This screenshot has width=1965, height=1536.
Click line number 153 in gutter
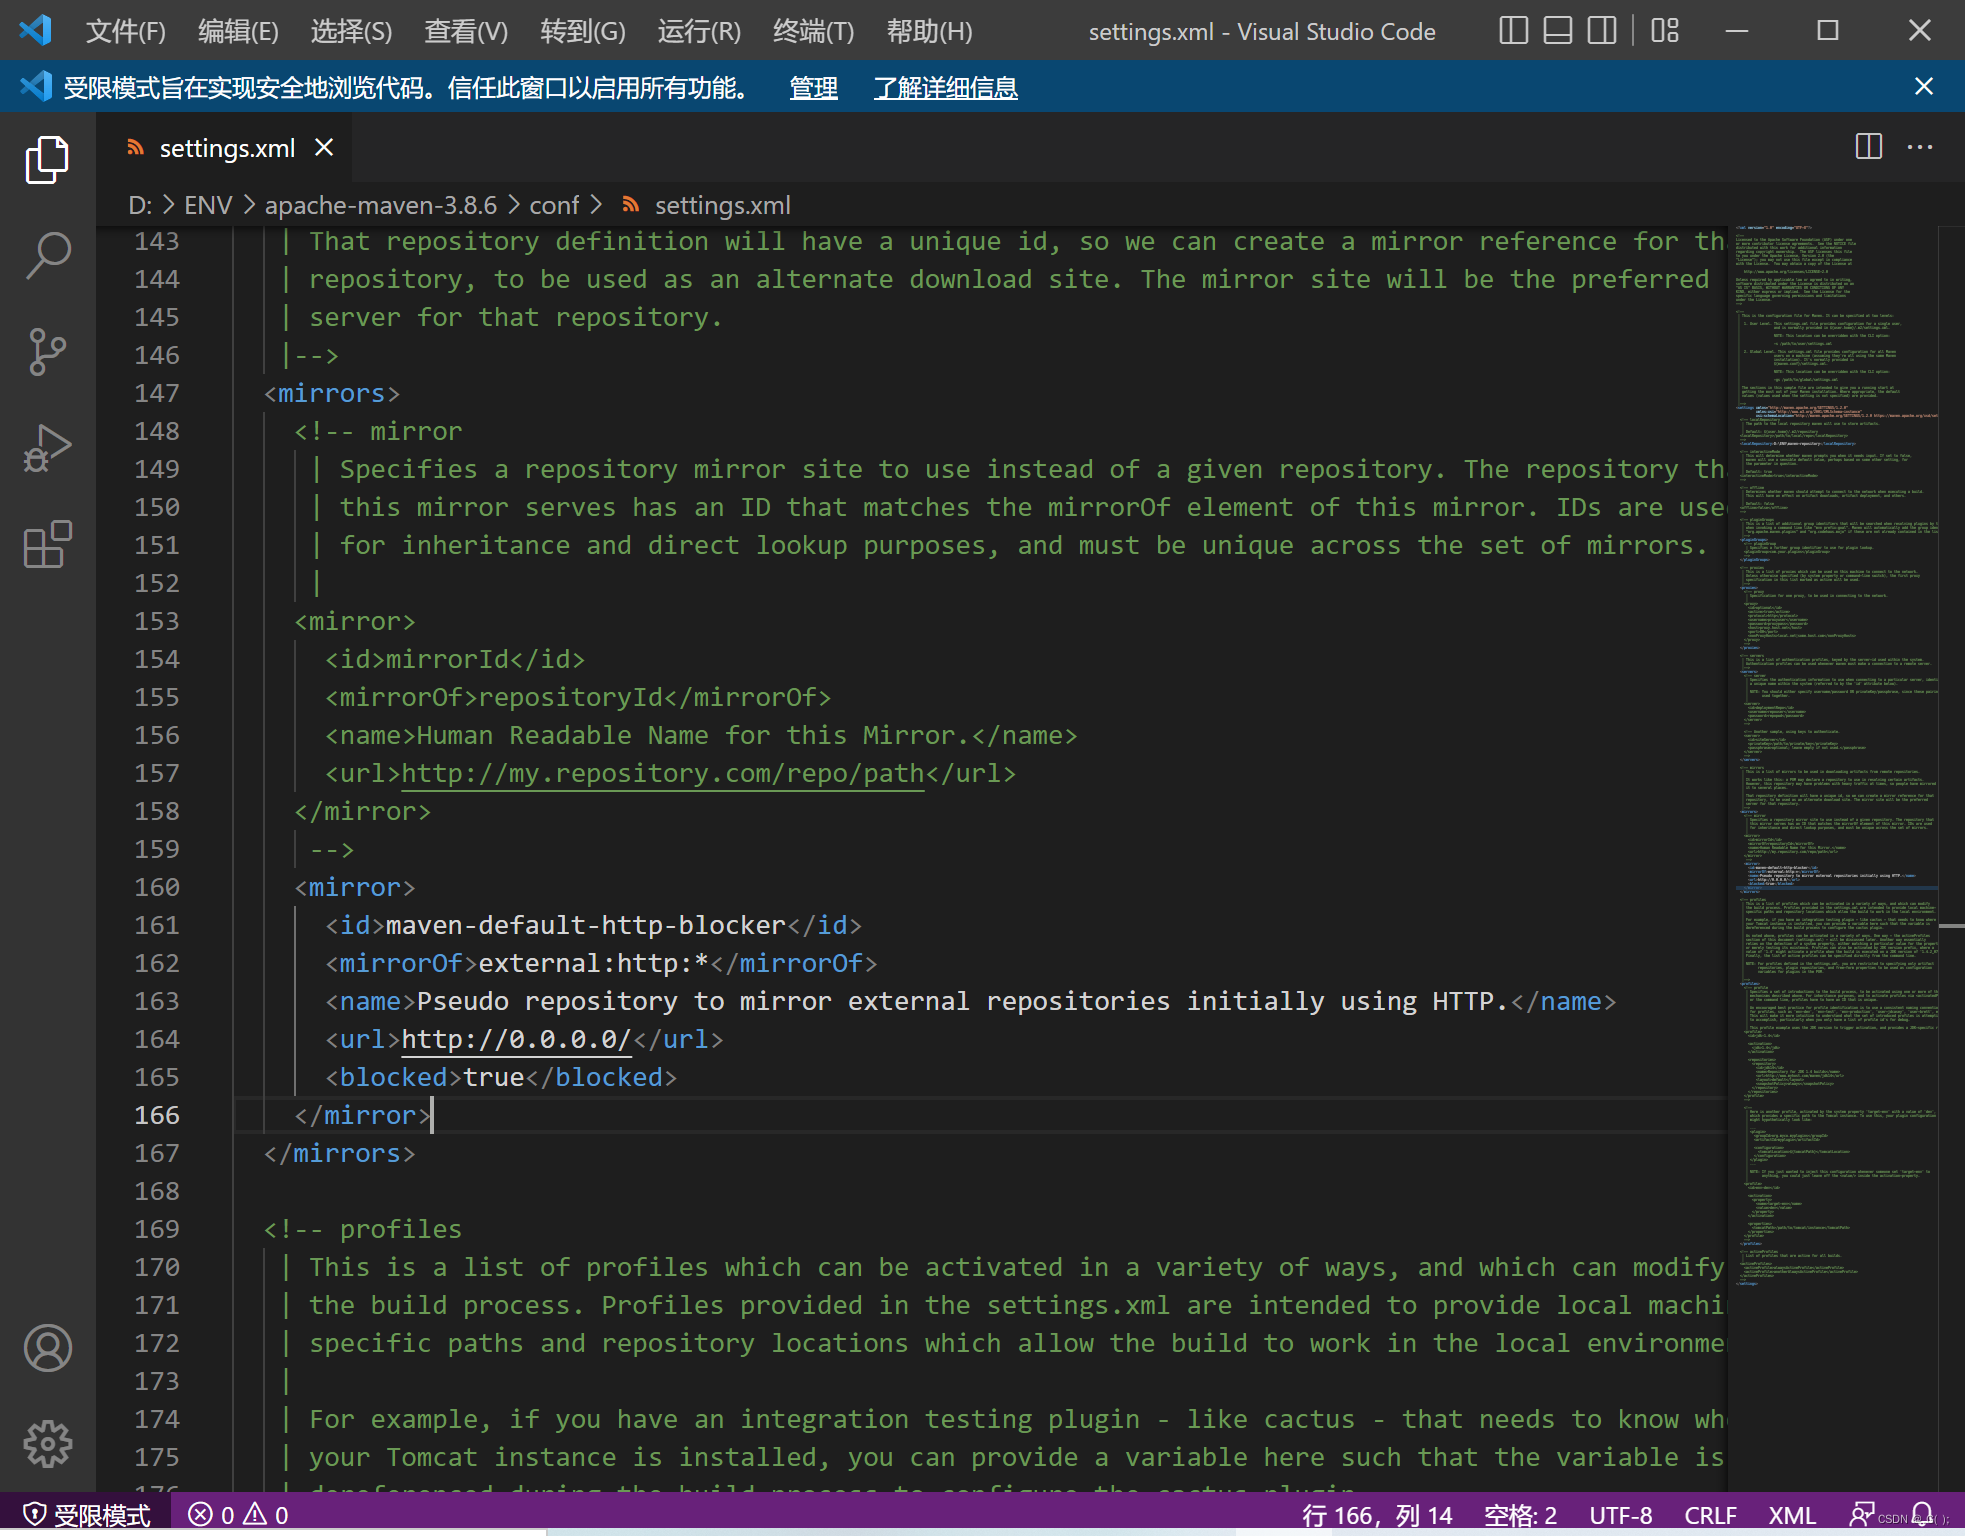point(157,621)
